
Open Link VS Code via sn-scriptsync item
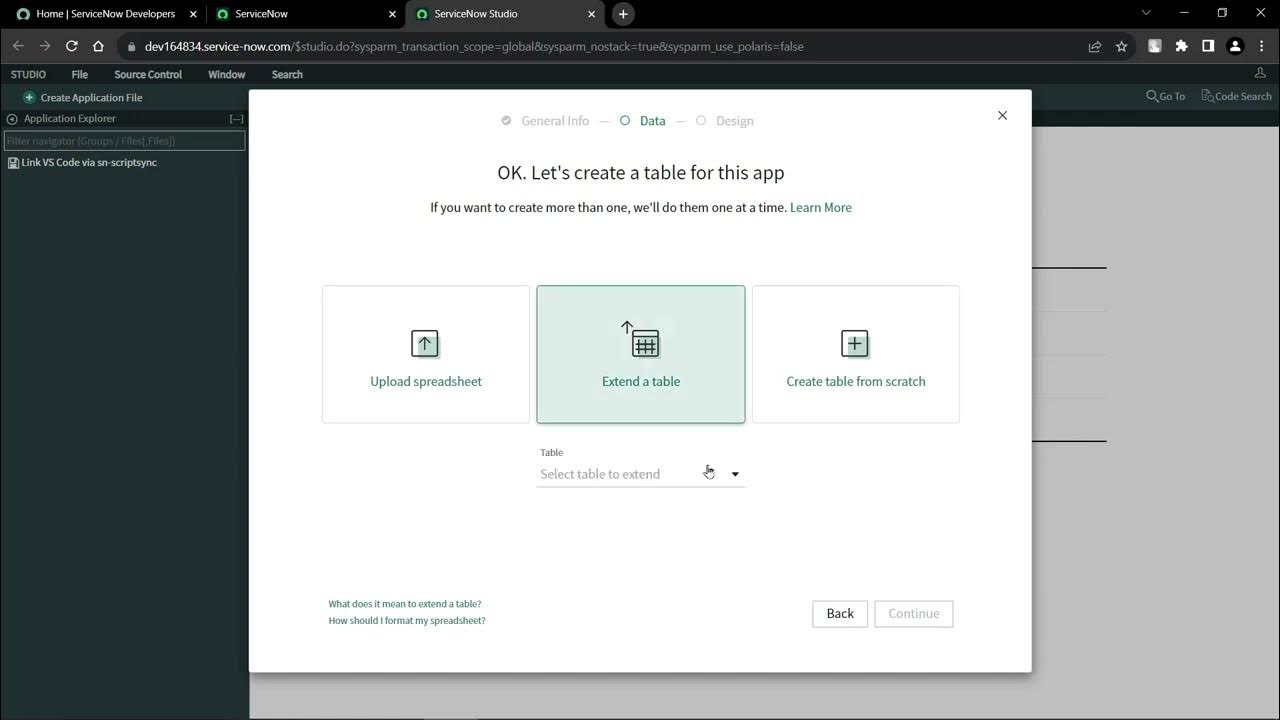click(x=82, y=163)
